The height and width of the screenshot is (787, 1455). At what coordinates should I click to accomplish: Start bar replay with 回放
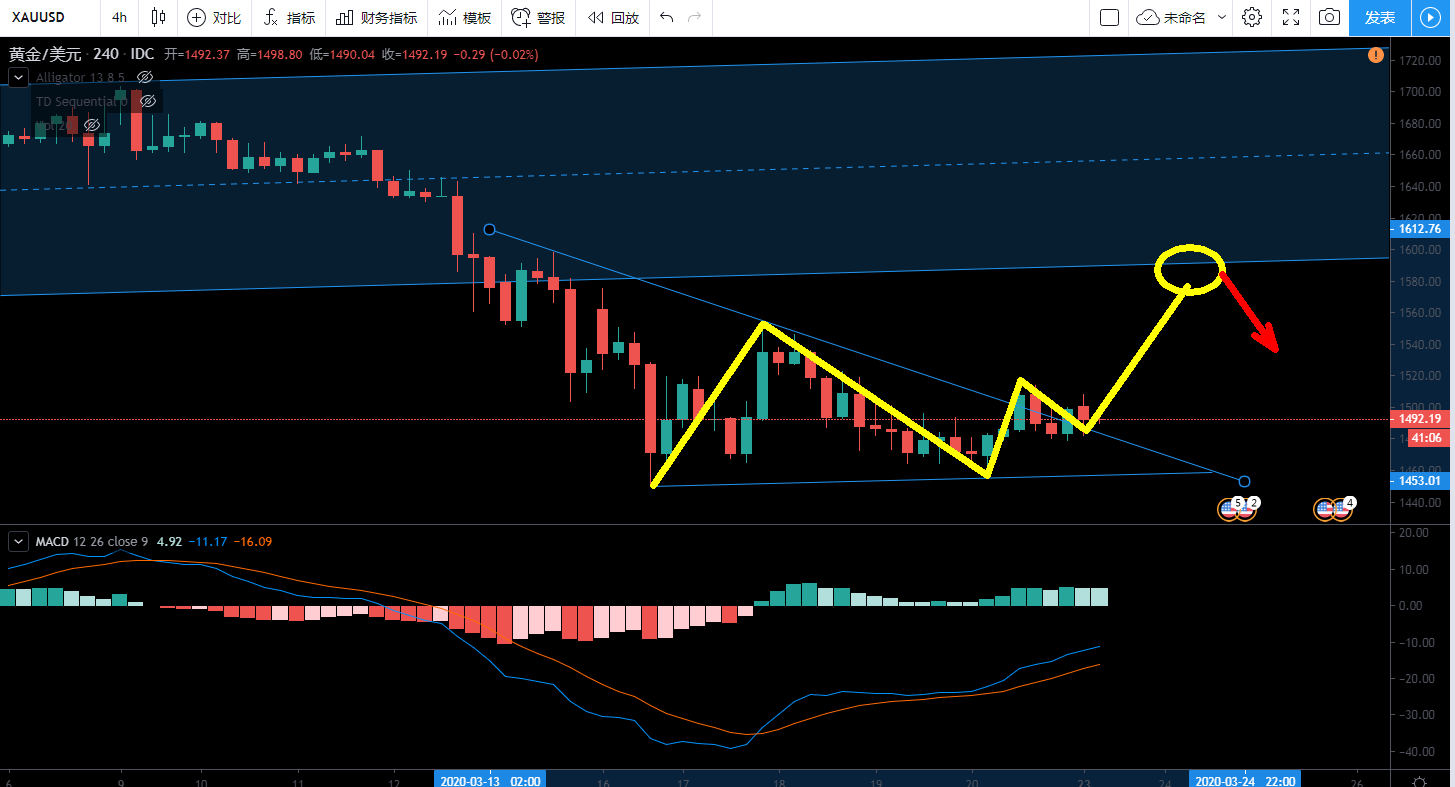613,17
